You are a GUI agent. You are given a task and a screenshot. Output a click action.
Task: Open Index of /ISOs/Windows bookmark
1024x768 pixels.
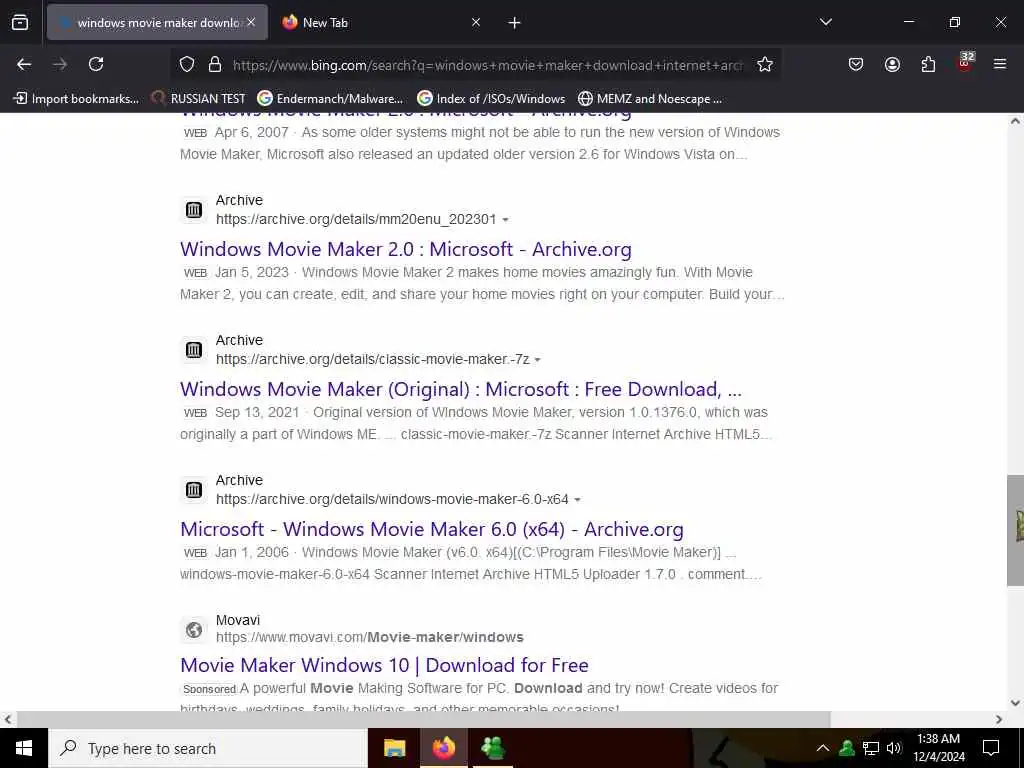click(491, 99)
